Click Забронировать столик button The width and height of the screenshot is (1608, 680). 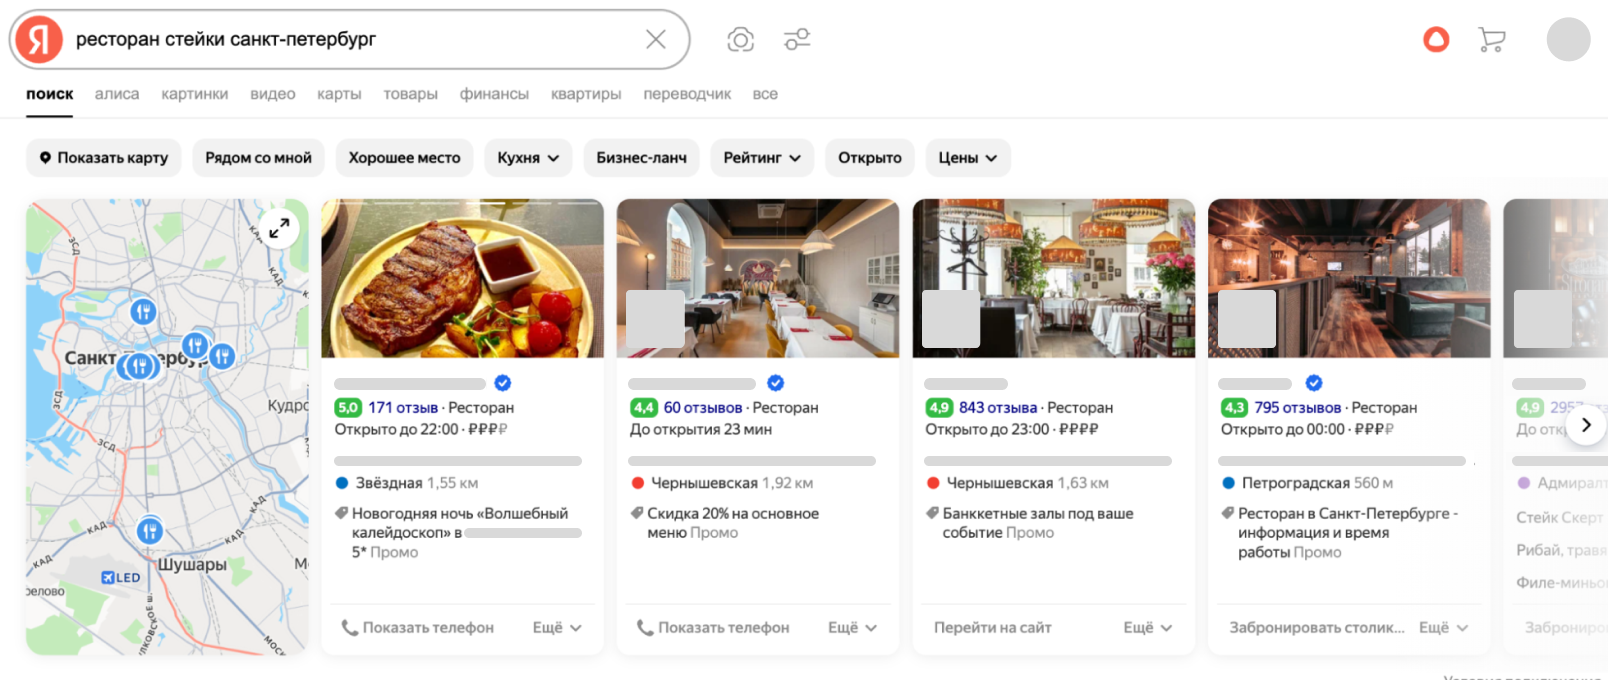(x=1317, y=628)
